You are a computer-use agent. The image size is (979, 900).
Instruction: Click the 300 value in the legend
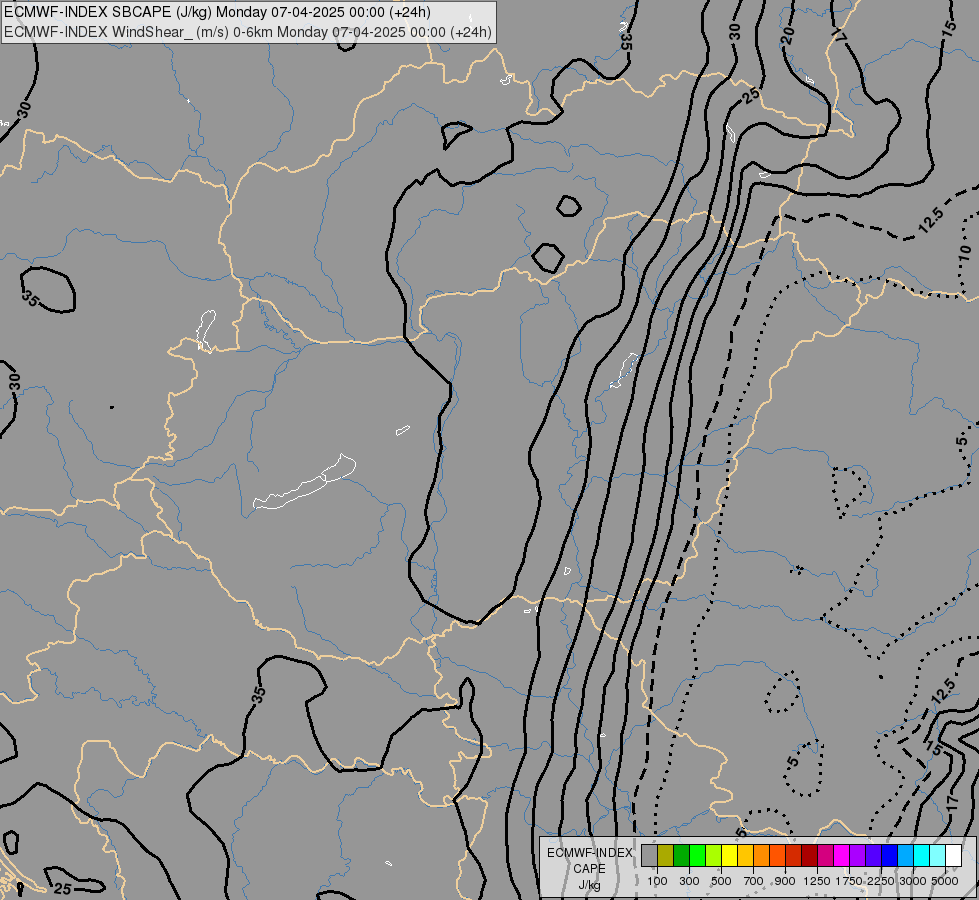point(689,881)
